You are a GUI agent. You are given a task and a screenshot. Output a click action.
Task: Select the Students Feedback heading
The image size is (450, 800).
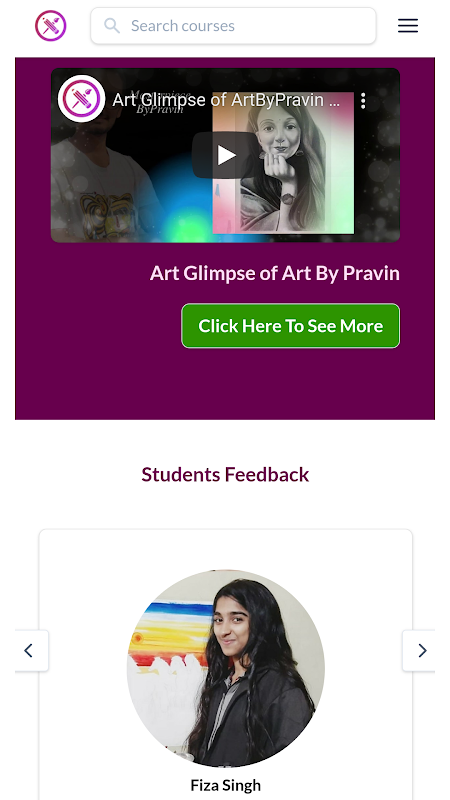[225, 474]
